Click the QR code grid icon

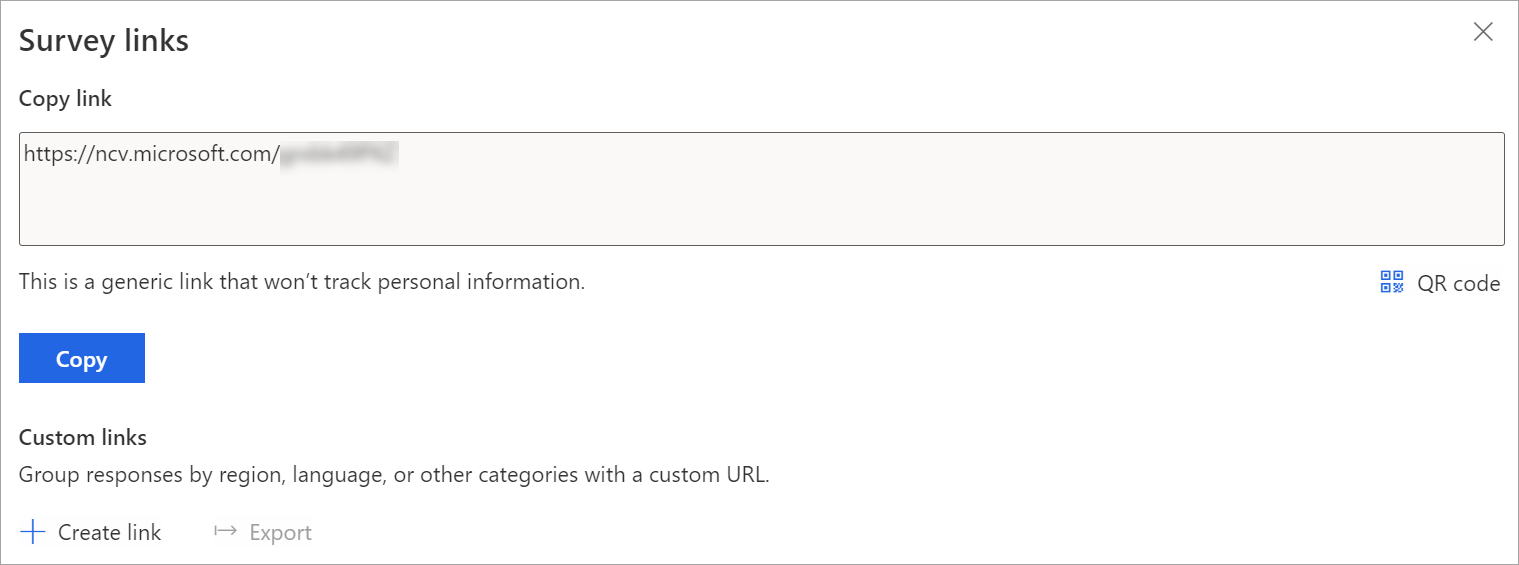pos(1392,282)
